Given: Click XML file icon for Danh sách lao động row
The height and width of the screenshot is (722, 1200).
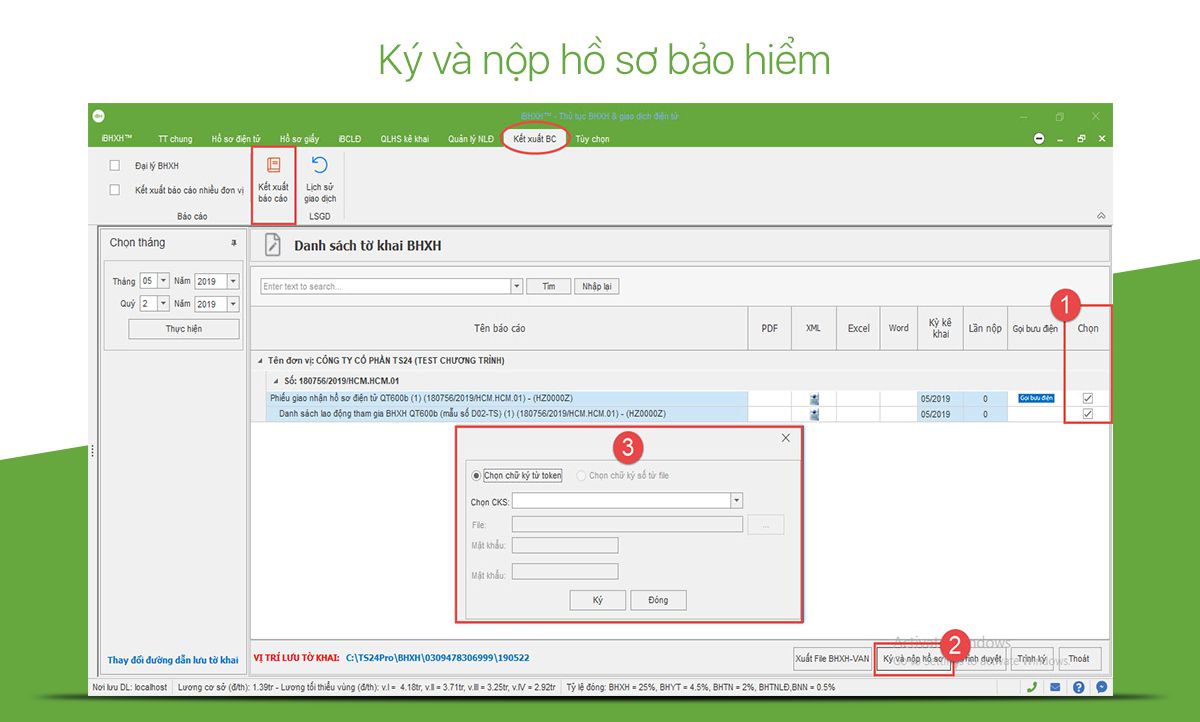Looking at the screenshot, I should (x=814, y=414).
